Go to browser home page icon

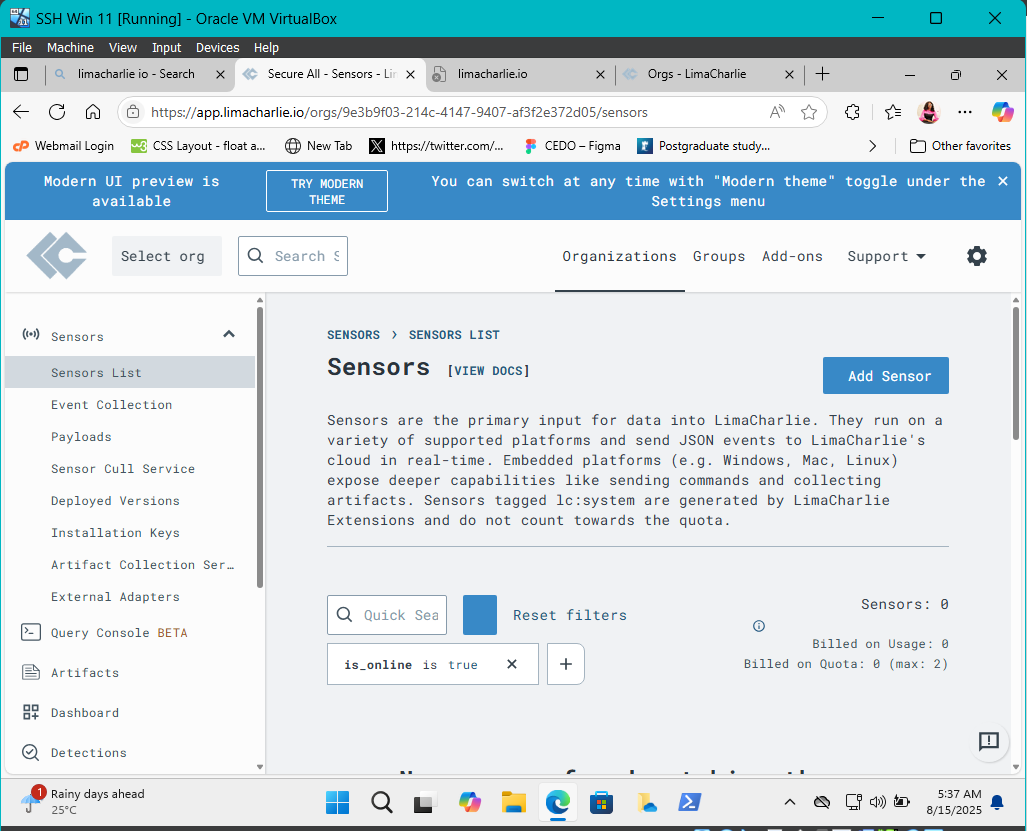click(93, 112)
